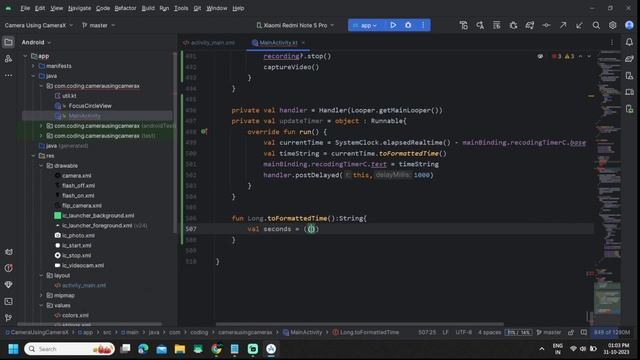This screenshot has height=360, width=640.
Task: Select camera.xml in drawable folder
Action: click(x=77, y=176)
